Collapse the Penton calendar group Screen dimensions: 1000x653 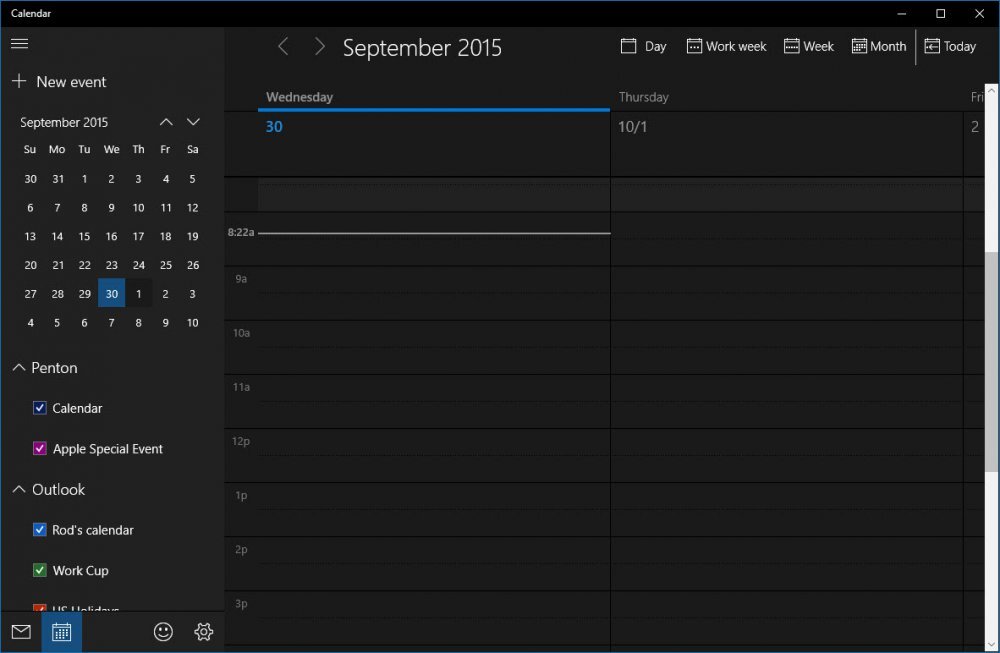pos(17,367)
